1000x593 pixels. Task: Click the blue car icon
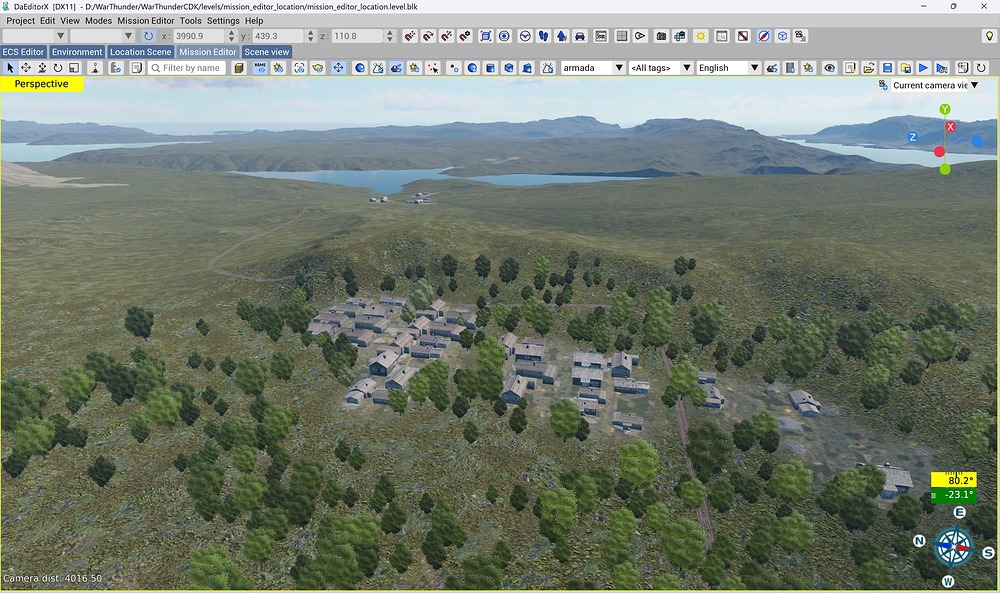click(x=580, y=36)
